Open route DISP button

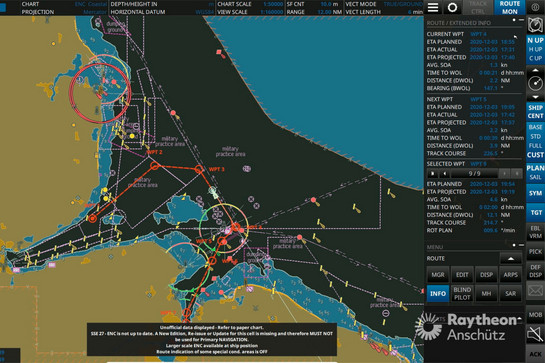pyautogui.click(x=486, y=275)
